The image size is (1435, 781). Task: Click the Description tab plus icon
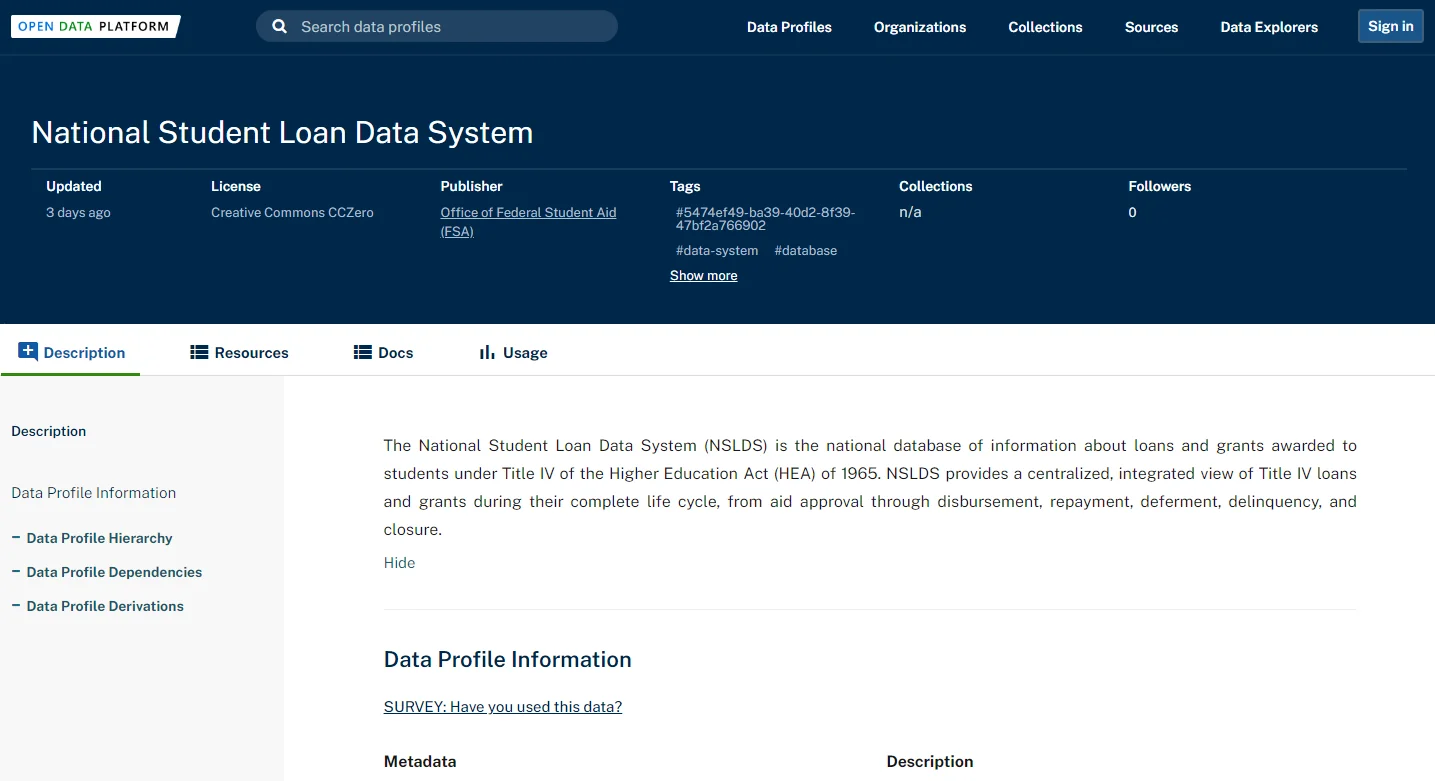click(x=28, y=351)
